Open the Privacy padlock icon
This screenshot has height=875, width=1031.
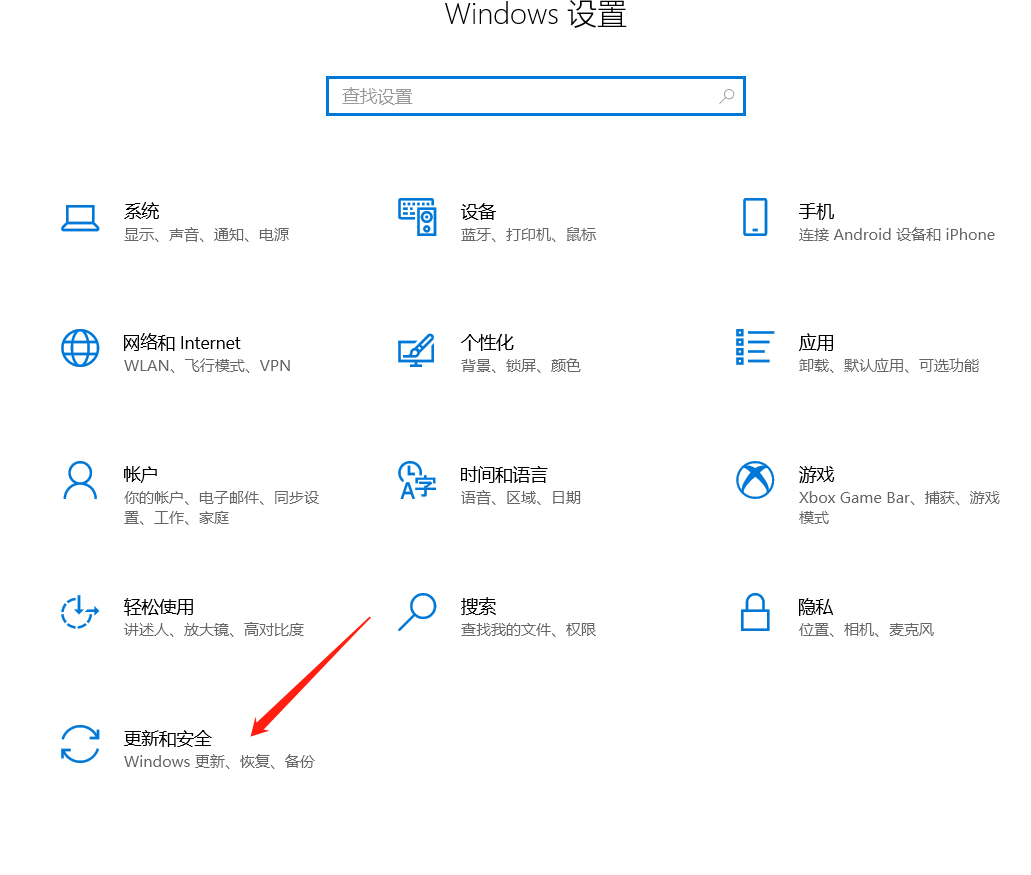(x=755, y=612)
